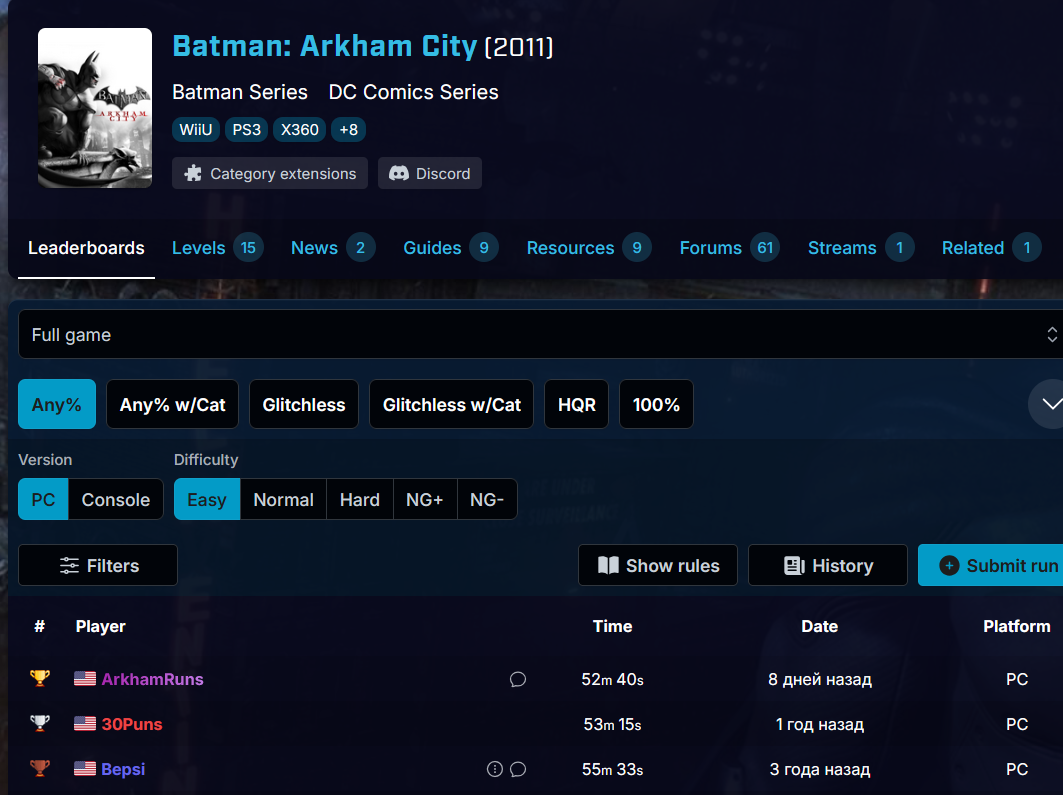
Task: Click the US flag next to ArkhamRuns
Action: pyautogui.click(x=85, y=678)
